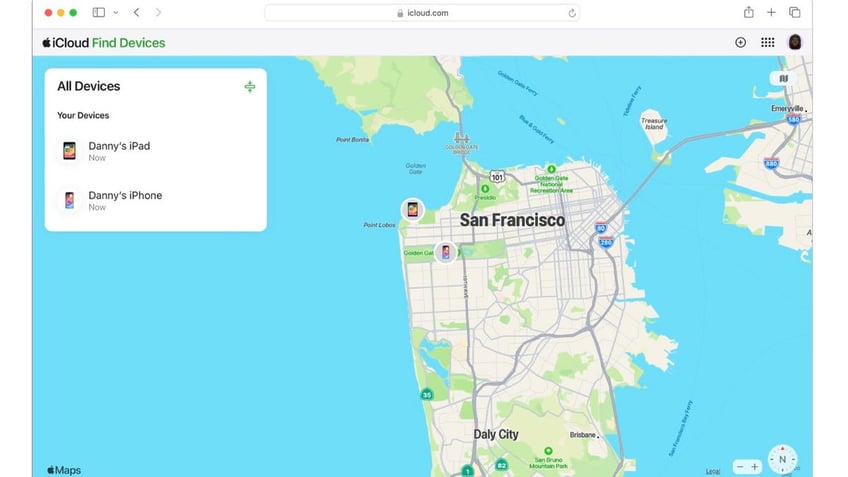Open the Safari share icon
848x477 pixels.
point(748,12)
